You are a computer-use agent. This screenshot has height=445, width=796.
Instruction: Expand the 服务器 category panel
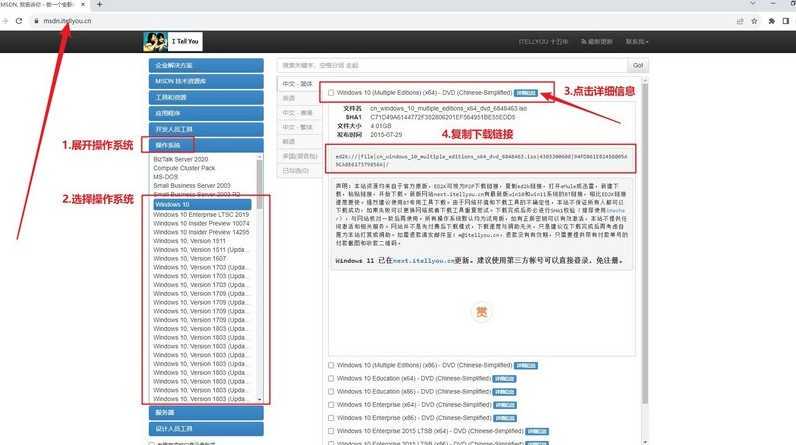pyautogui.click(x=207, y=412)
